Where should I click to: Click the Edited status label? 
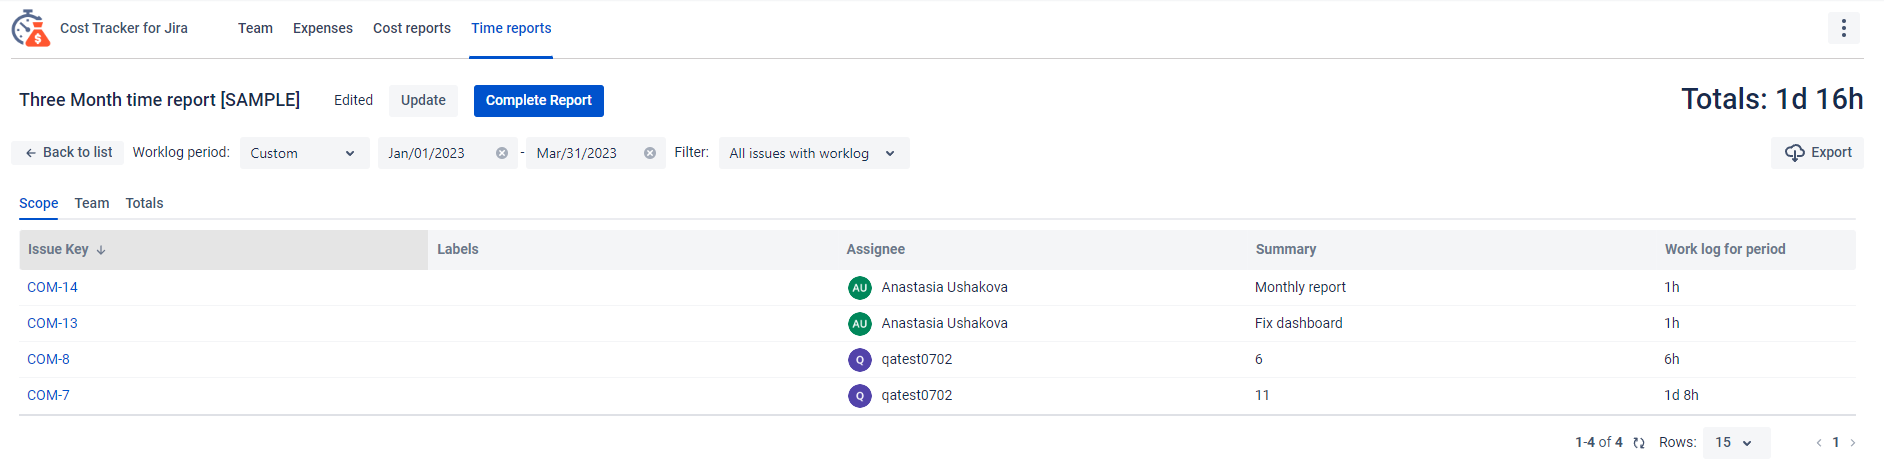pyautogui.click(x=353, y=100)
